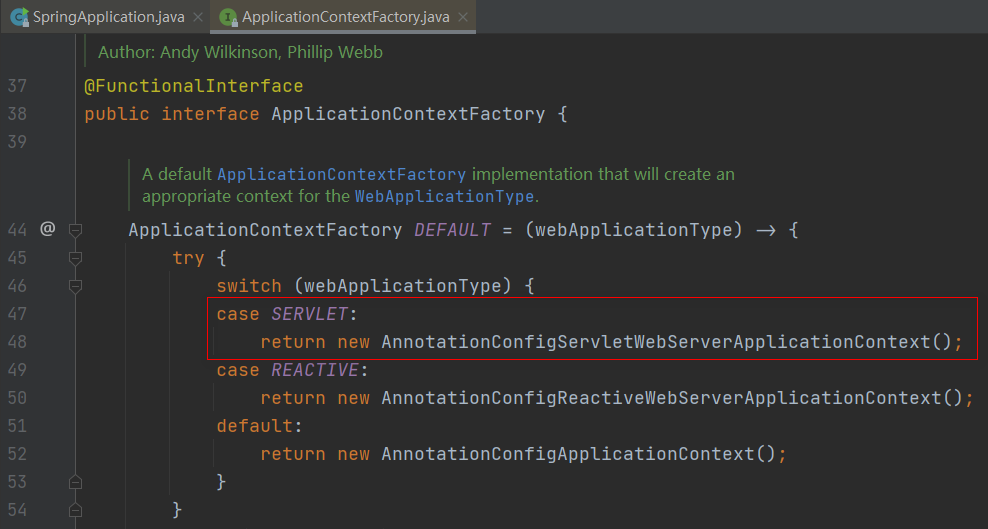988x529 pixels.
Task: Collapse the lambda fold marker on line 44
Action: point(75,230)
